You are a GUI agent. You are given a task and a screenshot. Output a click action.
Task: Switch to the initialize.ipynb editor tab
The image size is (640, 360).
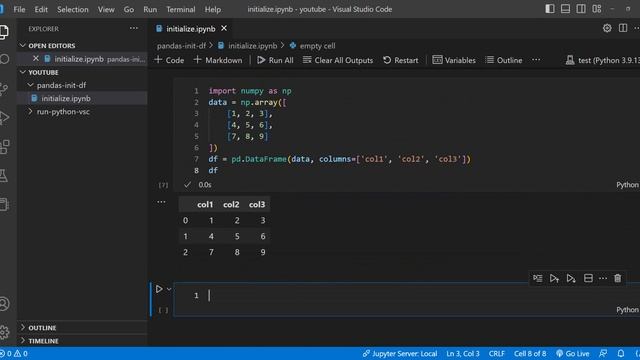click(x=191, y=29)
